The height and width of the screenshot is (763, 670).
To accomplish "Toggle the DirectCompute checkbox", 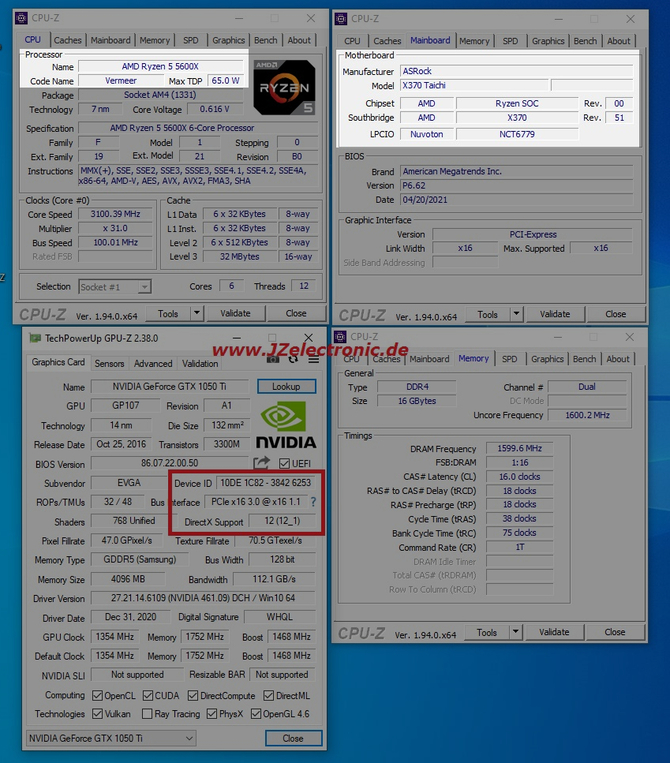I will coord(193,695).
